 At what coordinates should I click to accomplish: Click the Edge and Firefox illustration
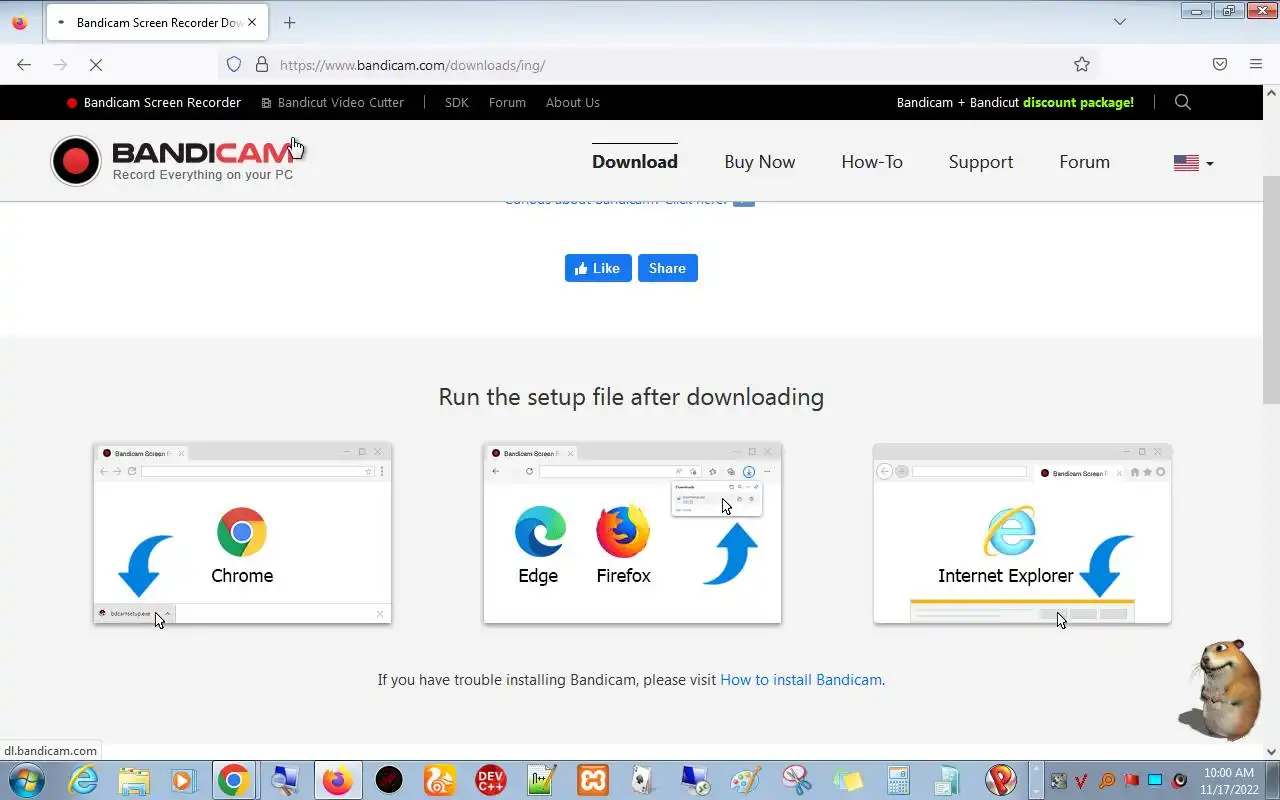632,534
